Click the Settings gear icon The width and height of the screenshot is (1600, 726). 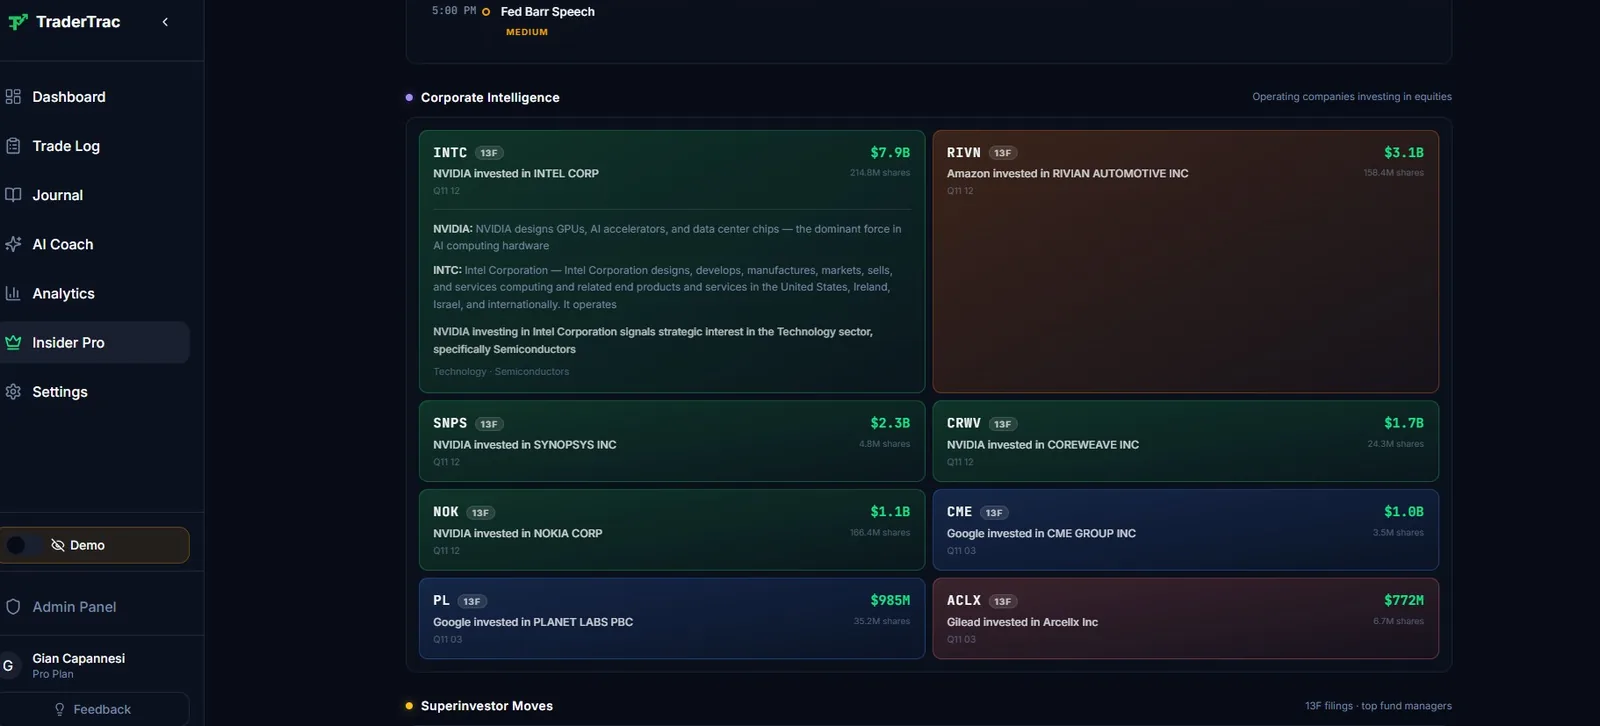[13, 392]
